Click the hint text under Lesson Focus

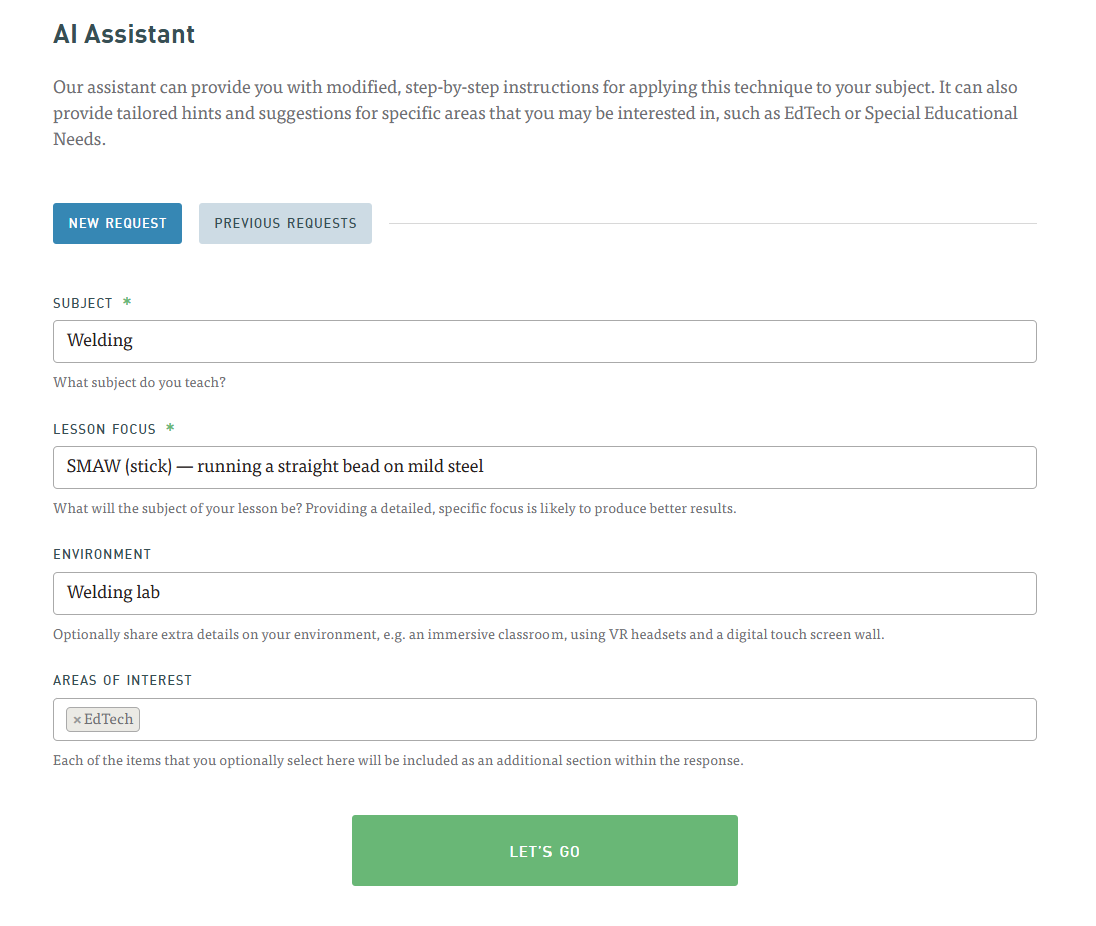click(394, 508)
